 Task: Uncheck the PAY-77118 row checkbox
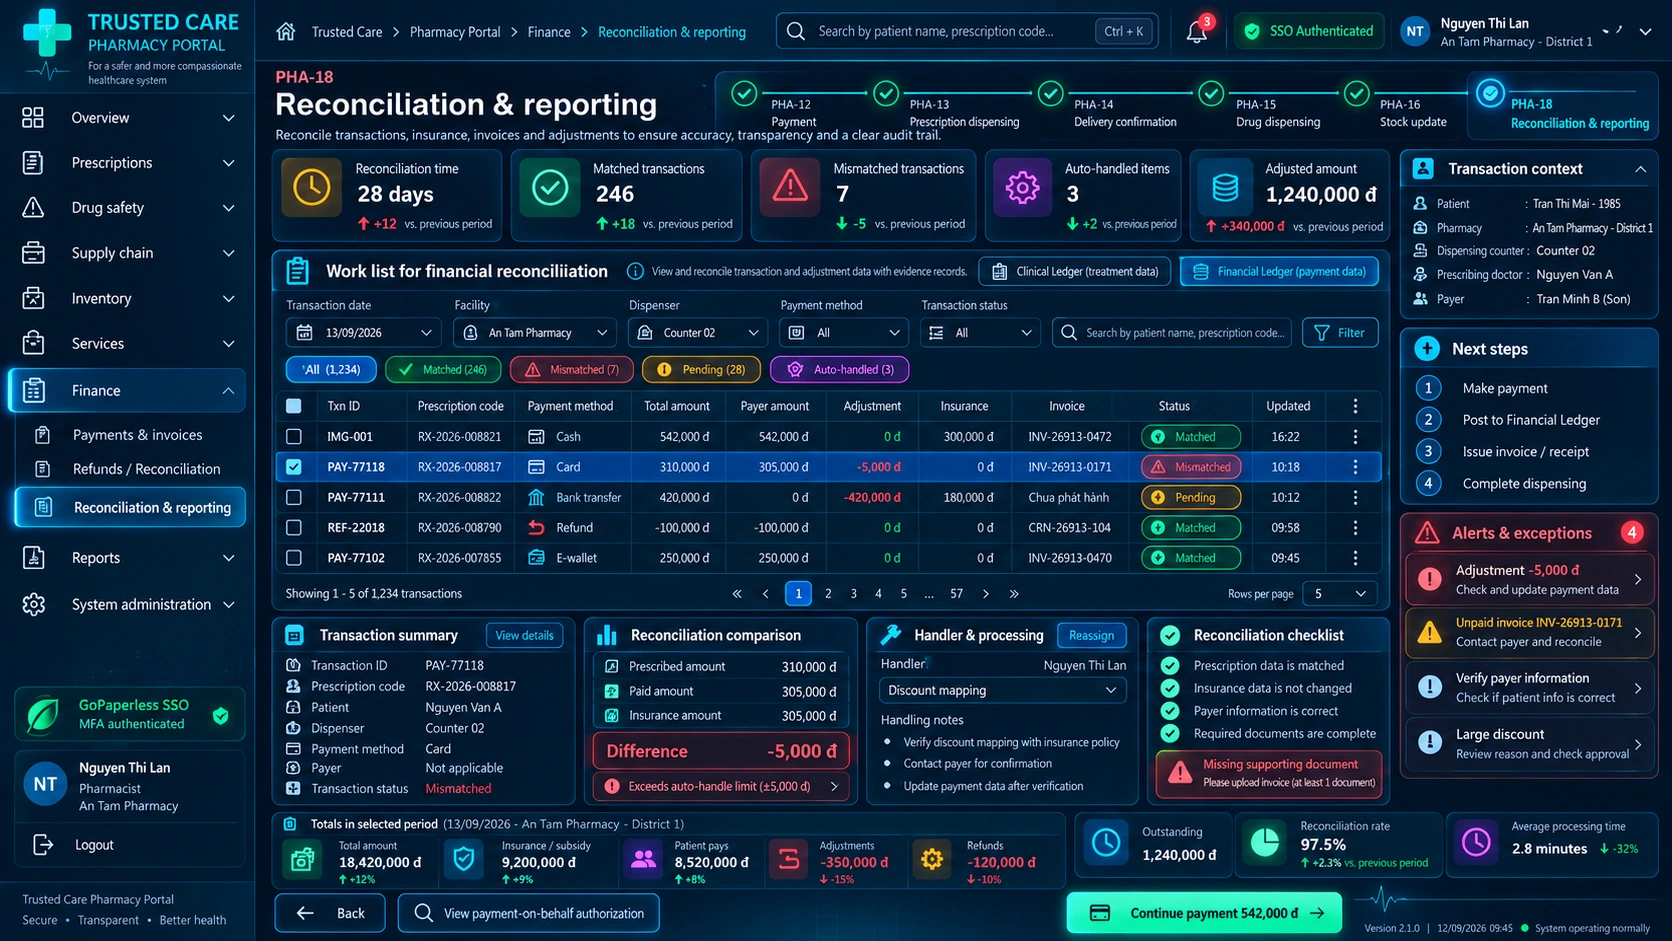[x=294, y=467]
